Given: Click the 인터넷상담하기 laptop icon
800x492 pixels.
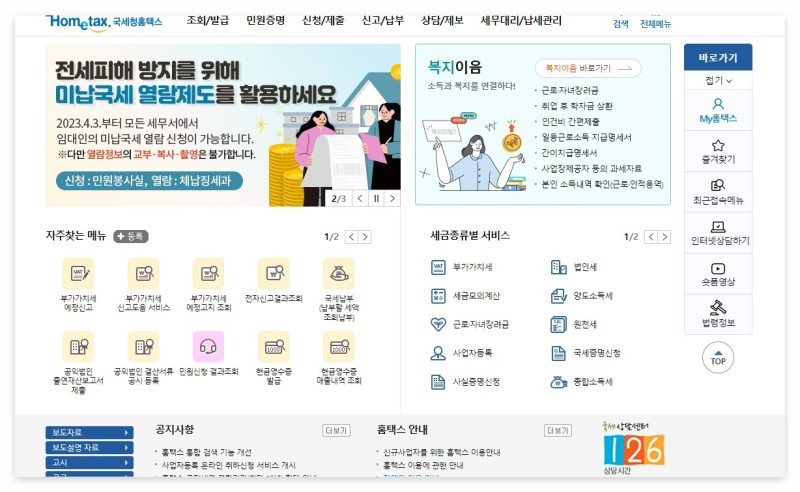Looking at the screenshot, I should point(718,227).
